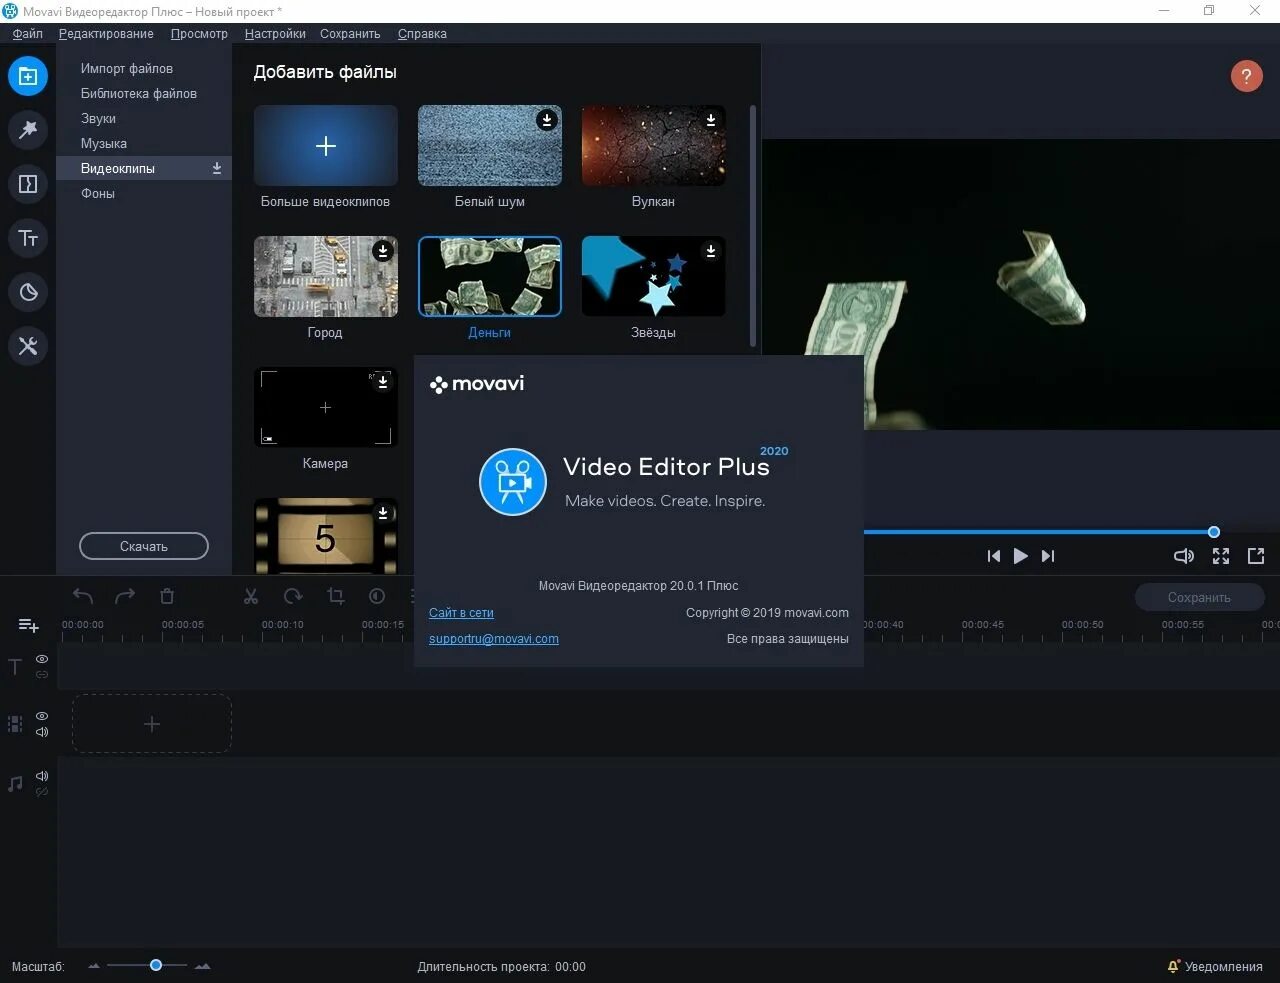Toggle fullscreen preview mode
The height and width of the screenshot is (983, 1280).
click(1221, 556)
